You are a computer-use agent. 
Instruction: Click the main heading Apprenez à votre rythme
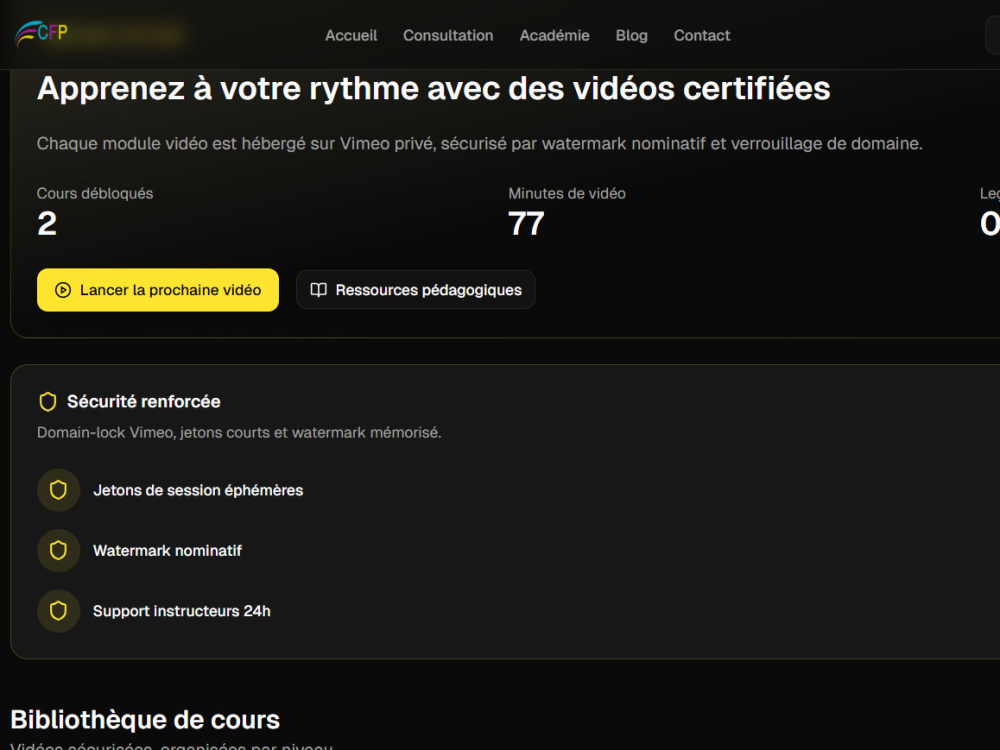coord(434,89)
